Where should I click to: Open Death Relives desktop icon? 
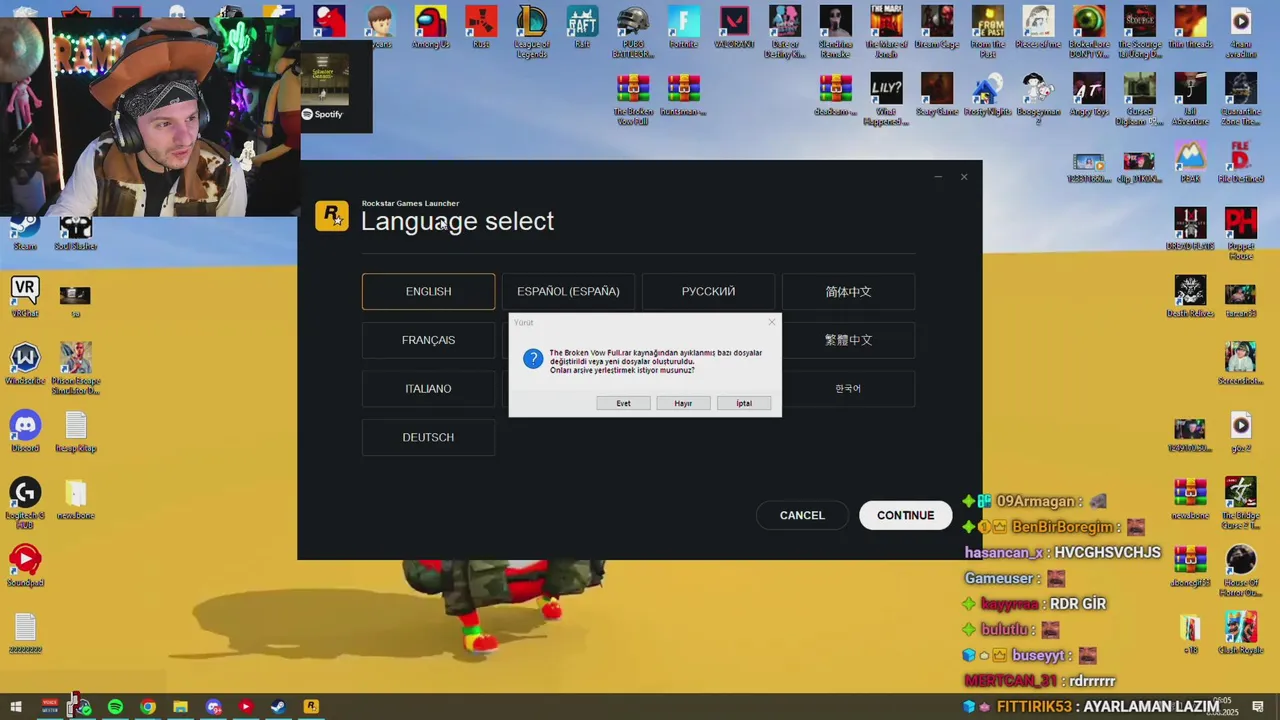[x=1190, y=297]
